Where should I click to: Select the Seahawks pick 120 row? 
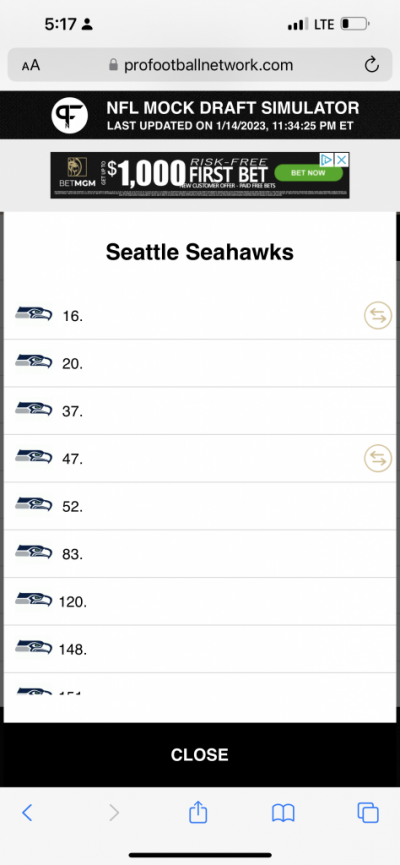[200, 601]
